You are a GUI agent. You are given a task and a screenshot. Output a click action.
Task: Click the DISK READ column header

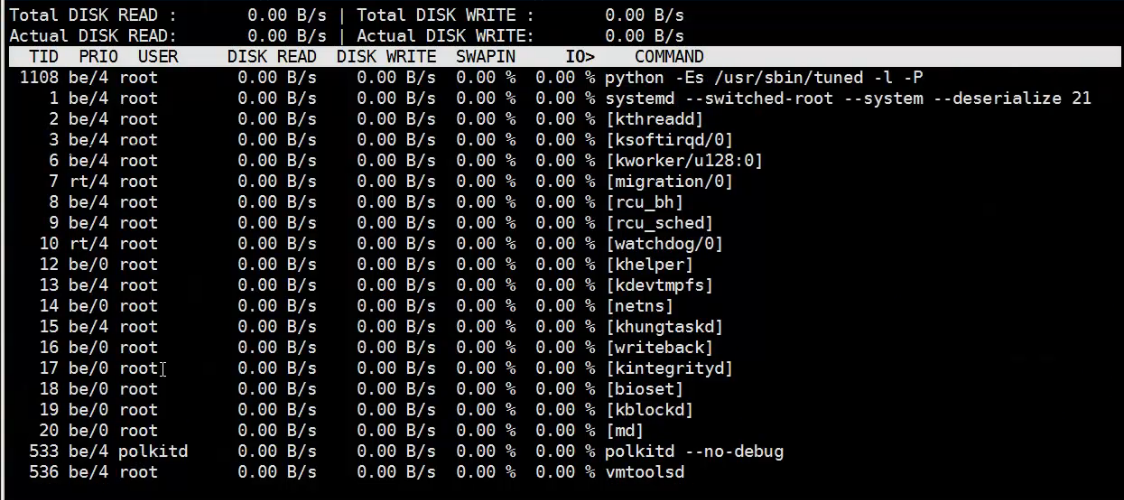[272, 57]
